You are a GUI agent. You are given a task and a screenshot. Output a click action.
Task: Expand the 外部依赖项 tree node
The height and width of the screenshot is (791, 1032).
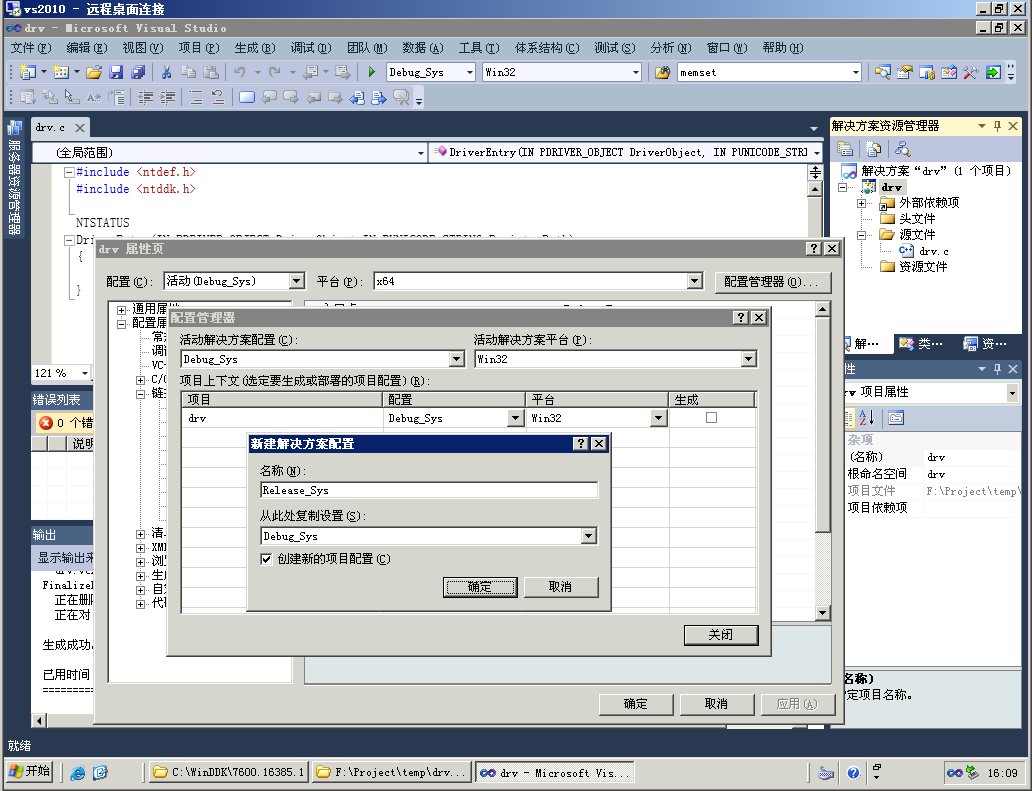coord(862,203)
